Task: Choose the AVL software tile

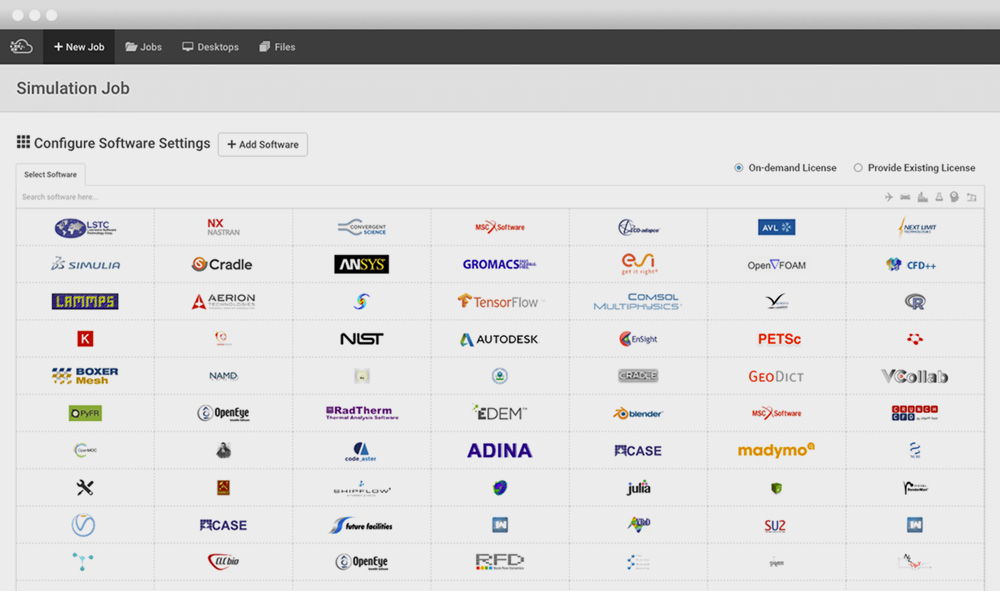Action: click(x=776, y=227)
